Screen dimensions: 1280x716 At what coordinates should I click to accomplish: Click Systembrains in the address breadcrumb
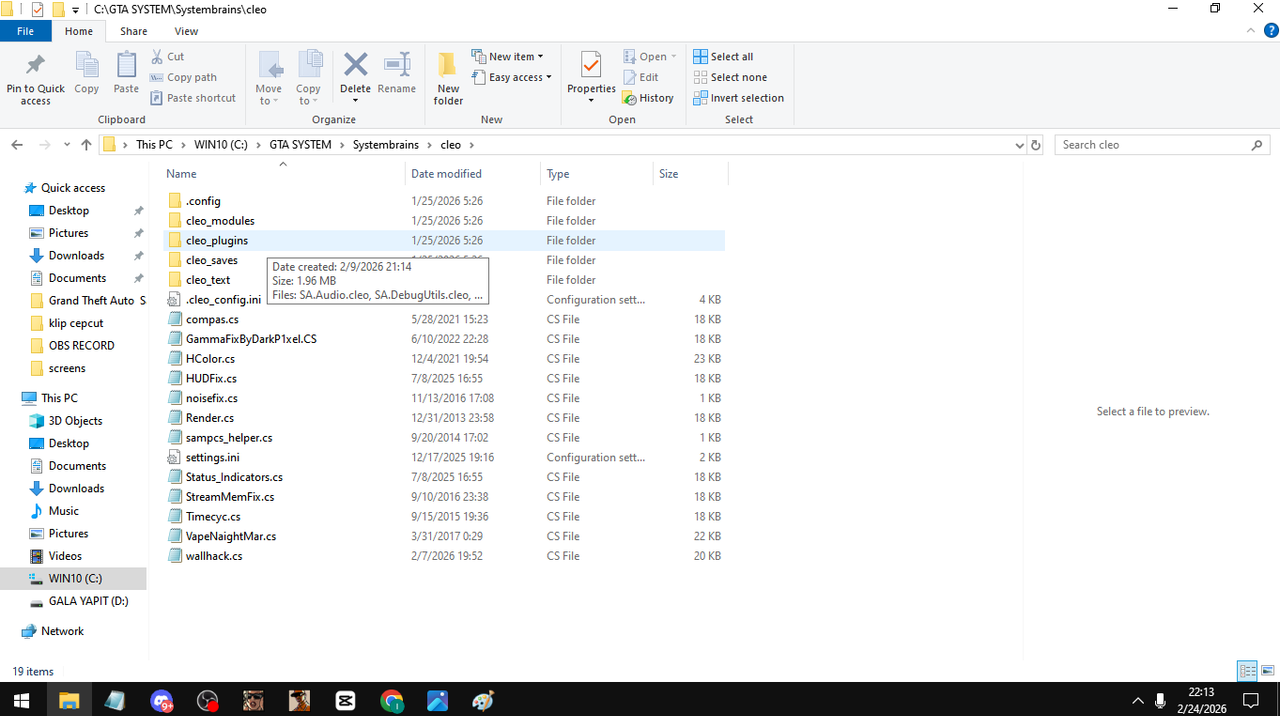pos(385,145)
